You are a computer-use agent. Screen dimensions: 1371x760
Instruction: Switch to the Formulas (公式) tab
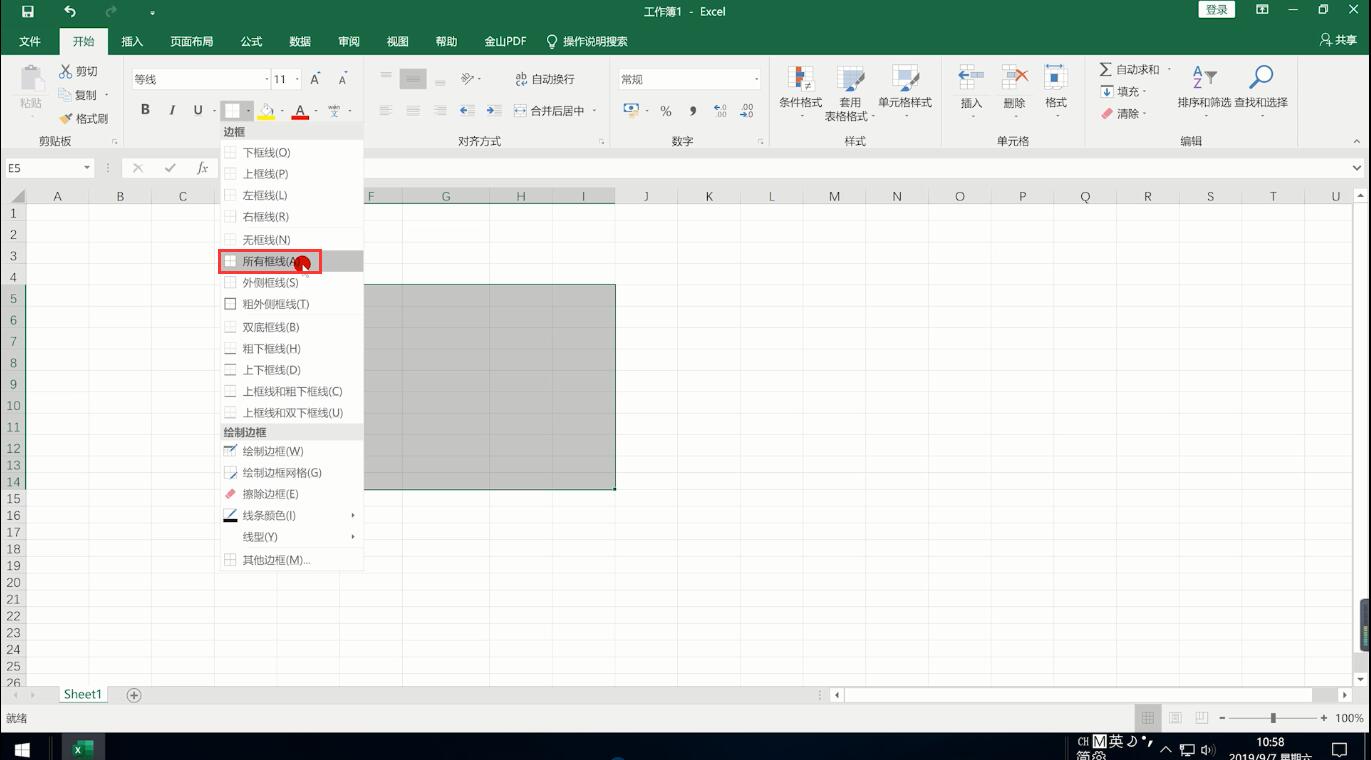pos(251,41)
